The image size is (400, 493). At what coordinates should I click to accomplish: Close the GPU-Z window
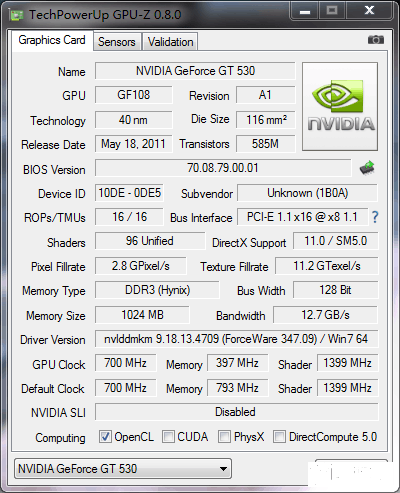369,11
